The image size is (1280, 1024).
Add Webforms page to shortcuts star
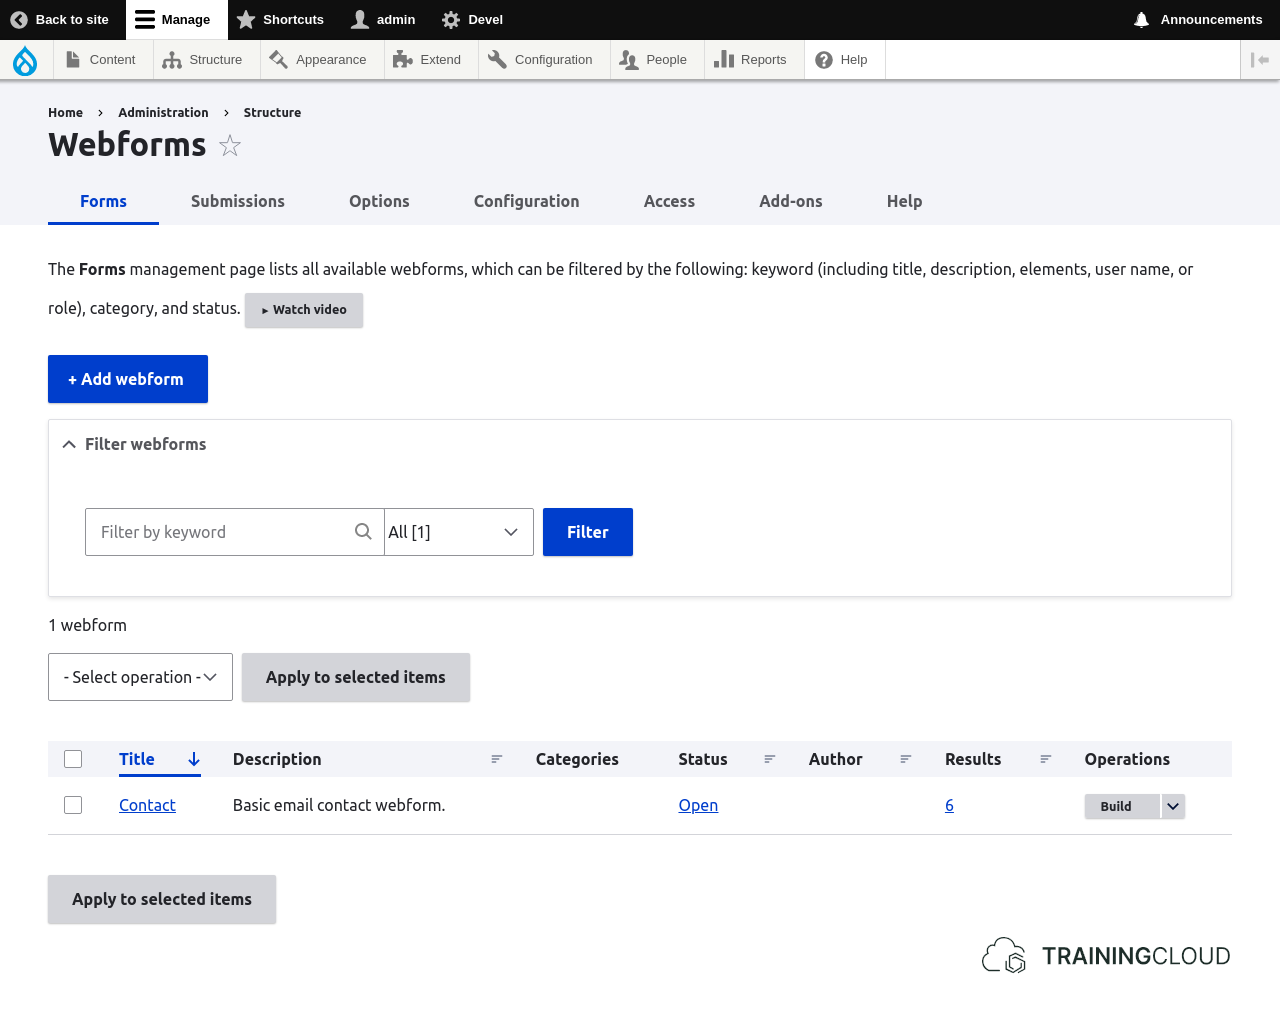coord(230,146)
